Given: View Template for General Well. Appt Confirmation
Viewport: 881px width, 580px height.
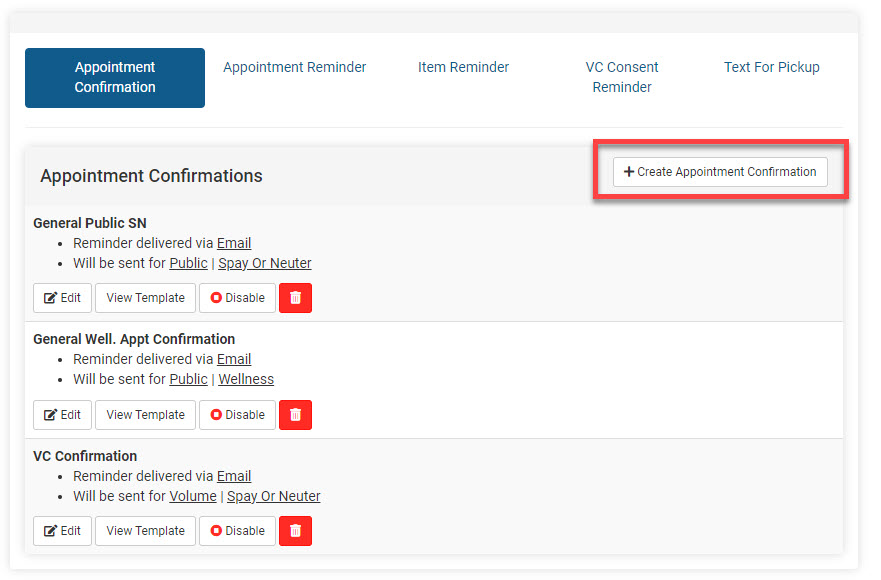Looking at the screenshot, I should coord(145,415).
